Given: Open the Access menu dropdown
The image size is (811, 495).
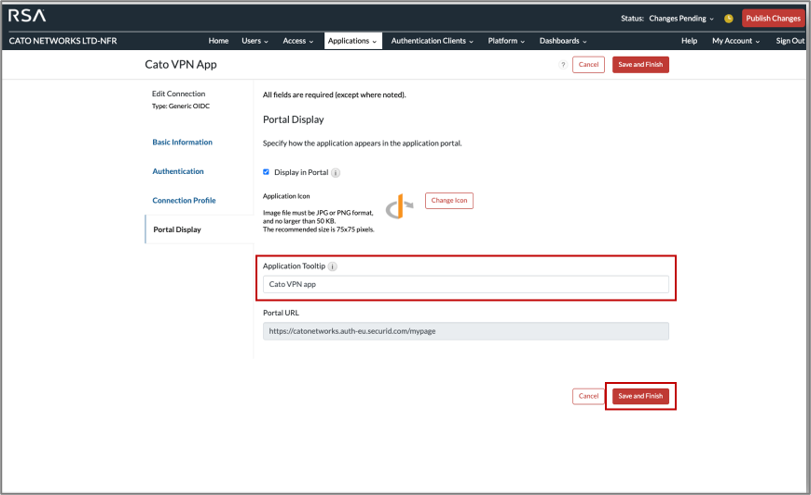Looking at the screenshot, I should pyautogui.click(x=298, y=41).
